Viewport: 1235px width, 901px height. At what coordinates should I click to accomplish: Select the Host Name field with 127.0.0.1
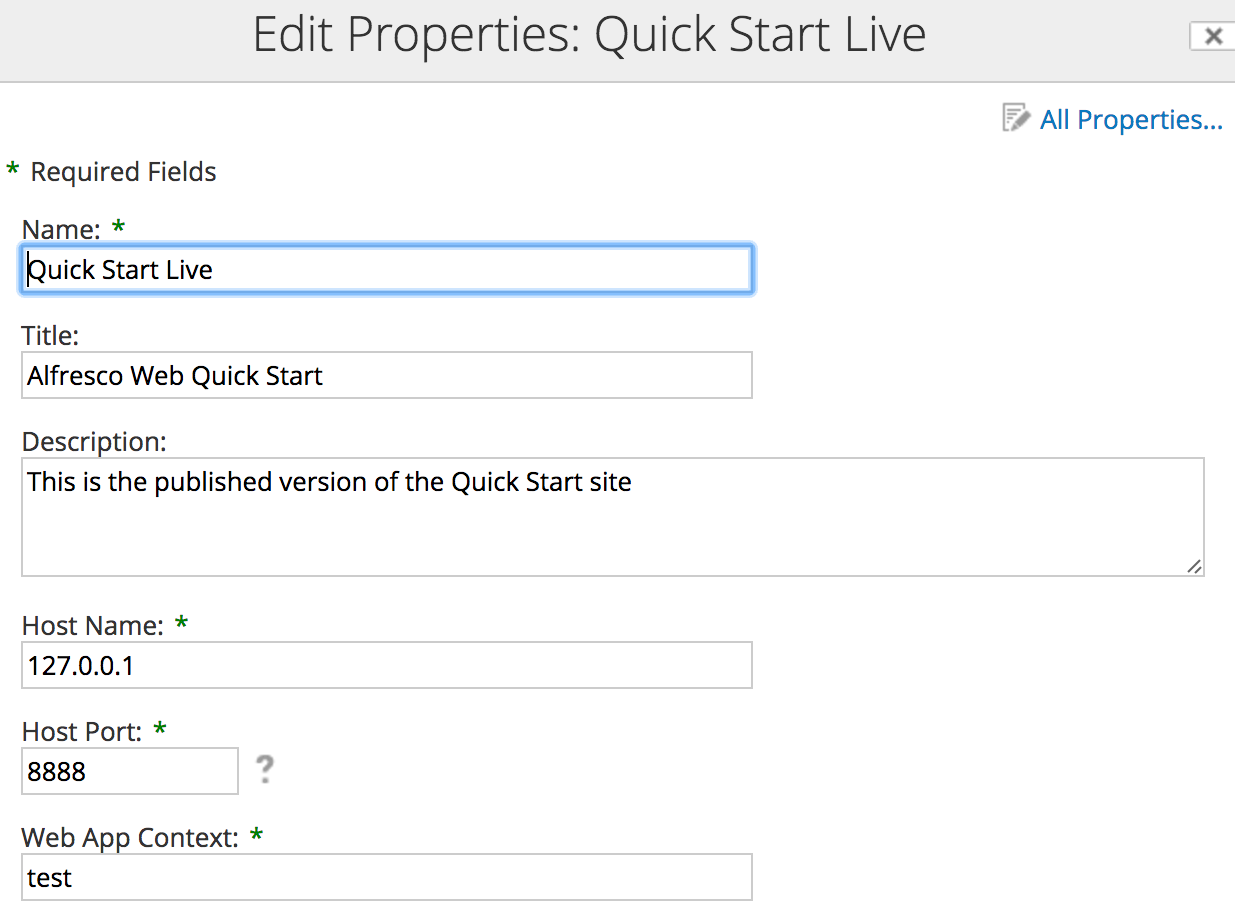(386, 665)
